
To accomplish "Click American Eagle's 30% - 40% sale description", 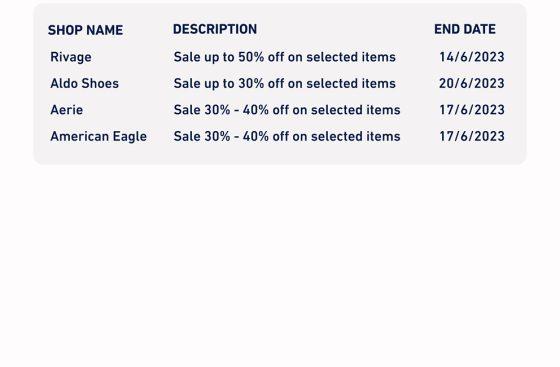I will (287, 136).
